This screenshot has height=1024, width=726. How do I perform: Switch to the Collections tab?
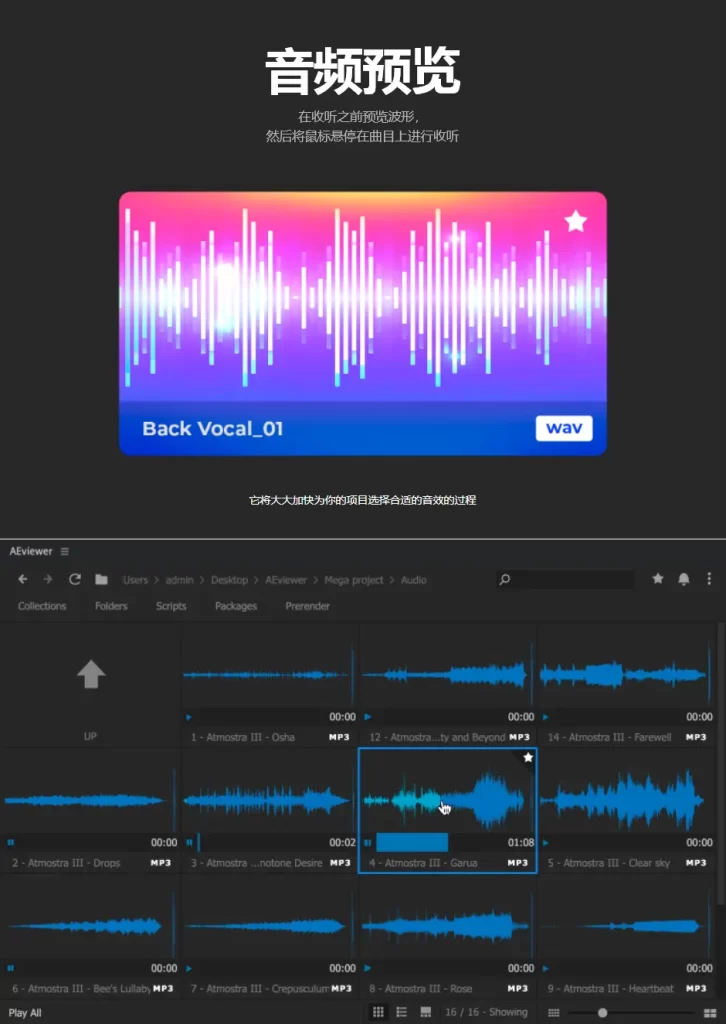pos(42,606)
